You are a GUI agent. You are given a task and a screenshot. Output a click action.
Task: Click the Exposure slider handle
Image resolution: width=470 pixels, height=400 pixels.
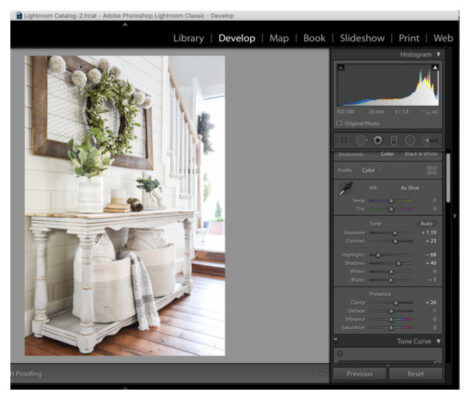395,233
